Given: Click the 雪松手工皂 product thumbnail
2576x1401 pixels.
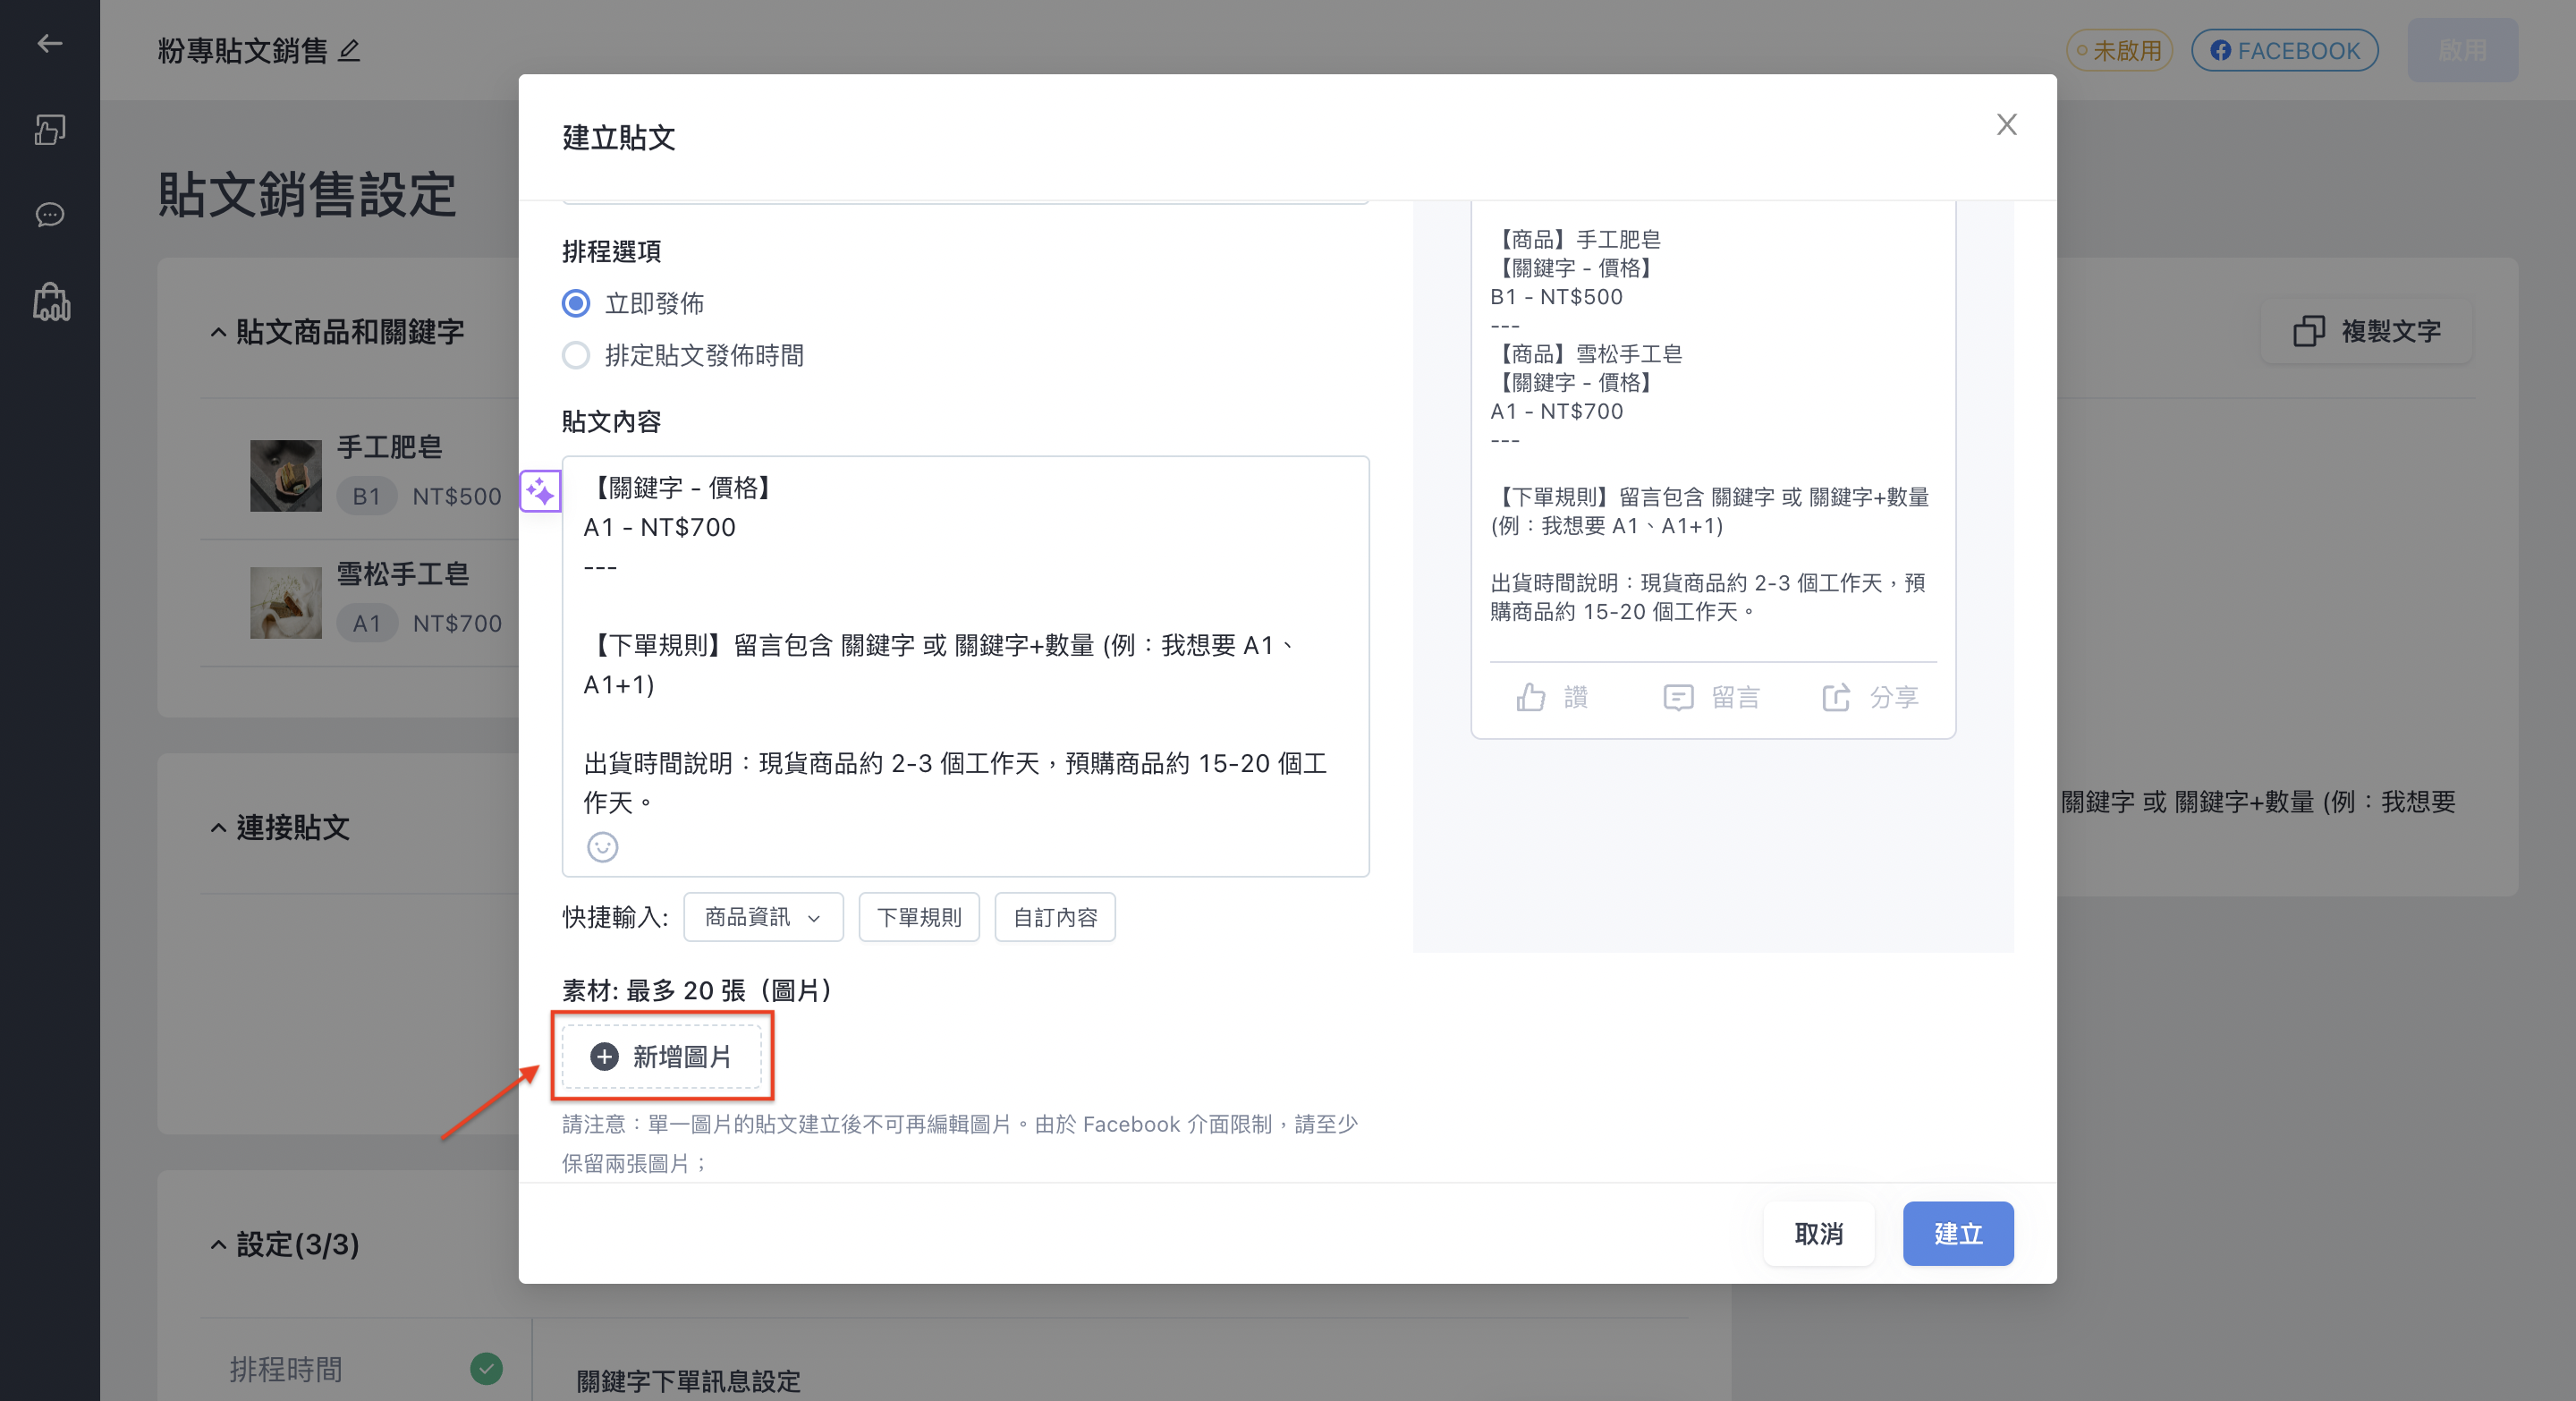Looking at the screenshot, I should (x=286, y=602).
